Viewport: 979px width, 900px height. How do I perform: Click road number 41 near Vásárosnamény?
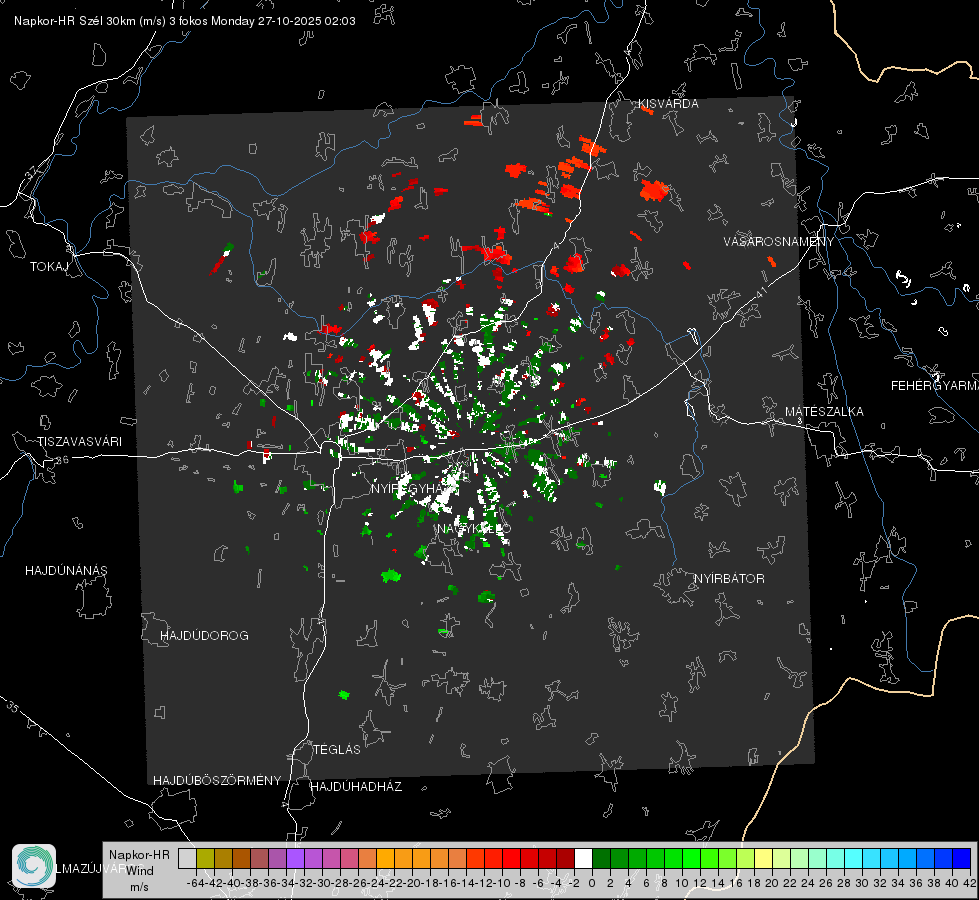pyautogui.click(x=760, y=291)
